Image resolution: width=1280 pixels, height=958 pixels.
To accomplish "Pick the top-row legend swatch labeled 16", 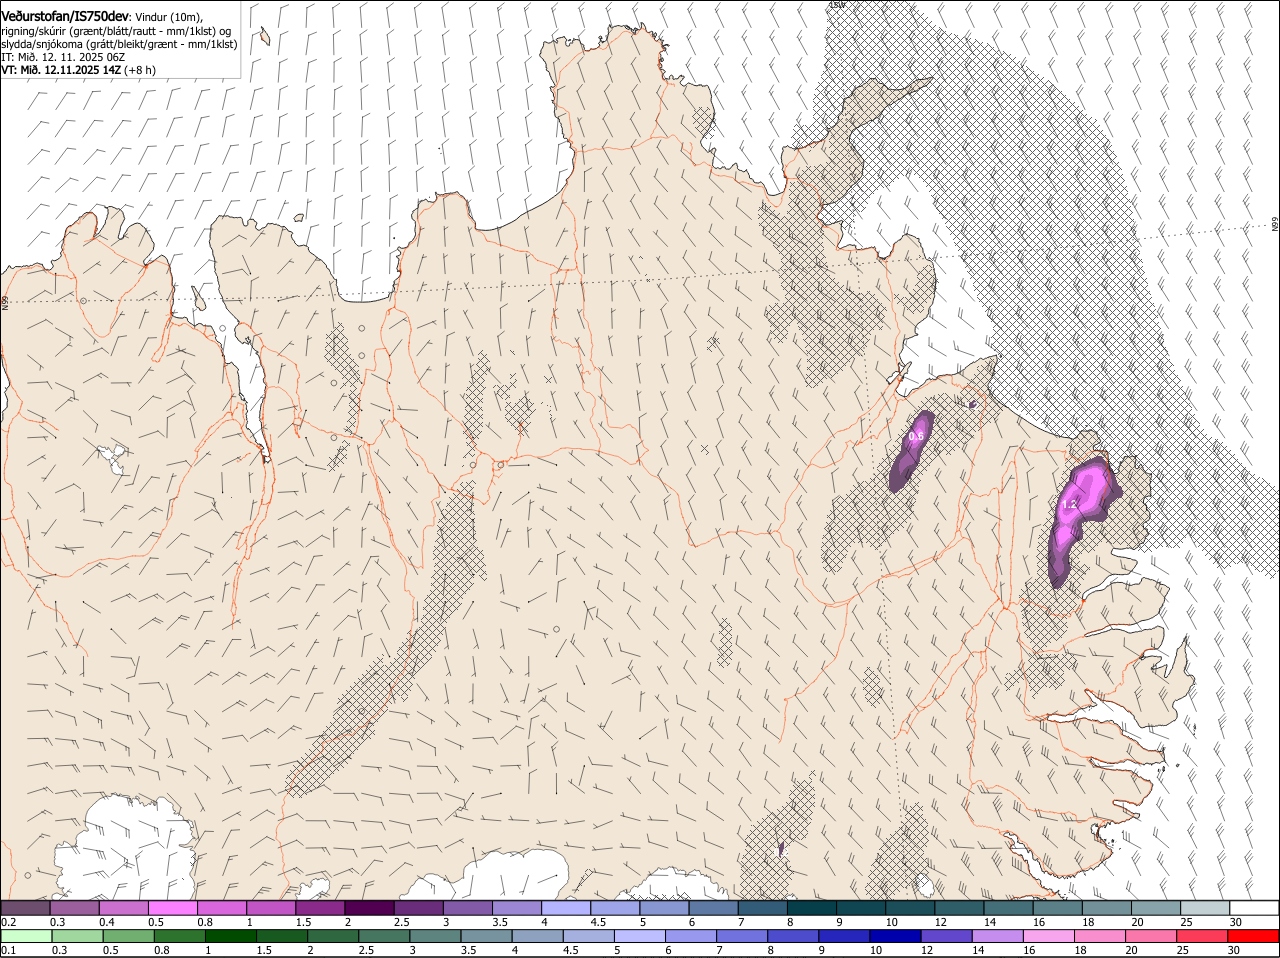I will pos(1058,908).
